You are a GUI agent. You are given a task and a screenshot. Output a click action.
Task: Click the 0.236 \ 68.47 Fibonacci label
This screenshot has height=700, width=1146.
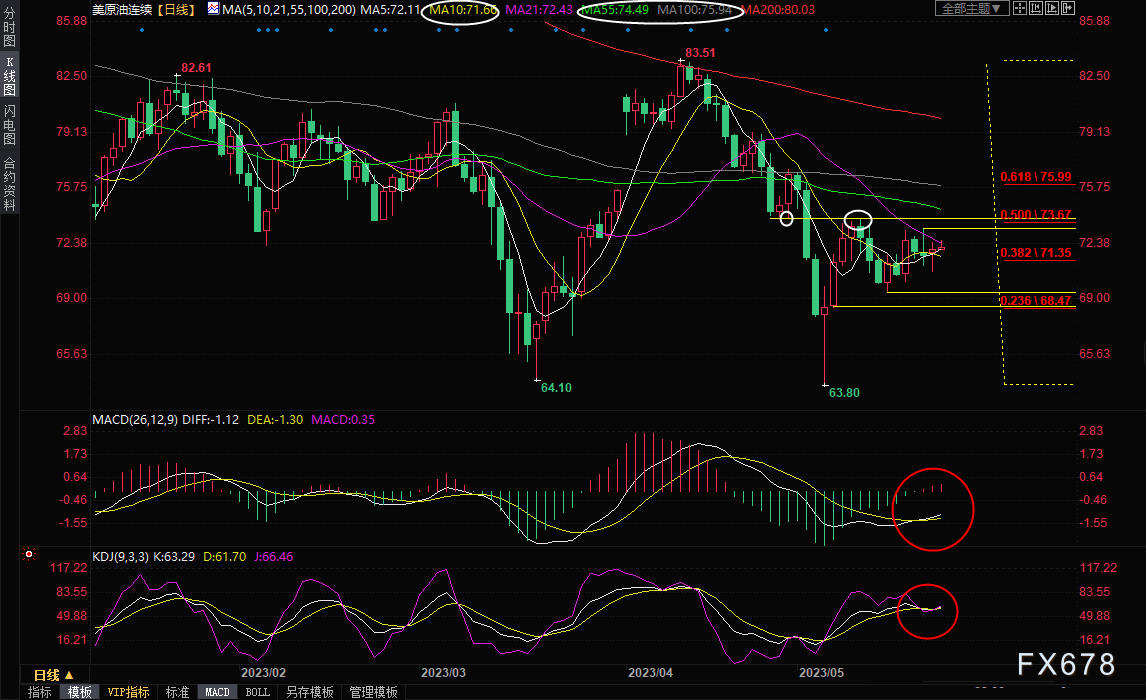1036,300
